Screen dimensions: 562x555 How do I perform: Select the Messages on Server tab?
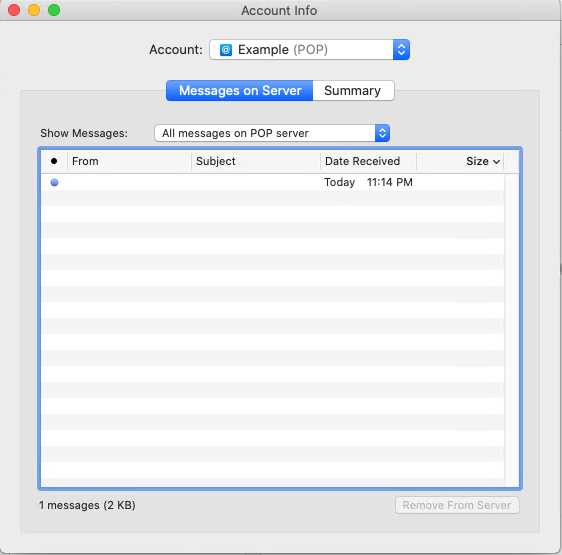point(240,91)
